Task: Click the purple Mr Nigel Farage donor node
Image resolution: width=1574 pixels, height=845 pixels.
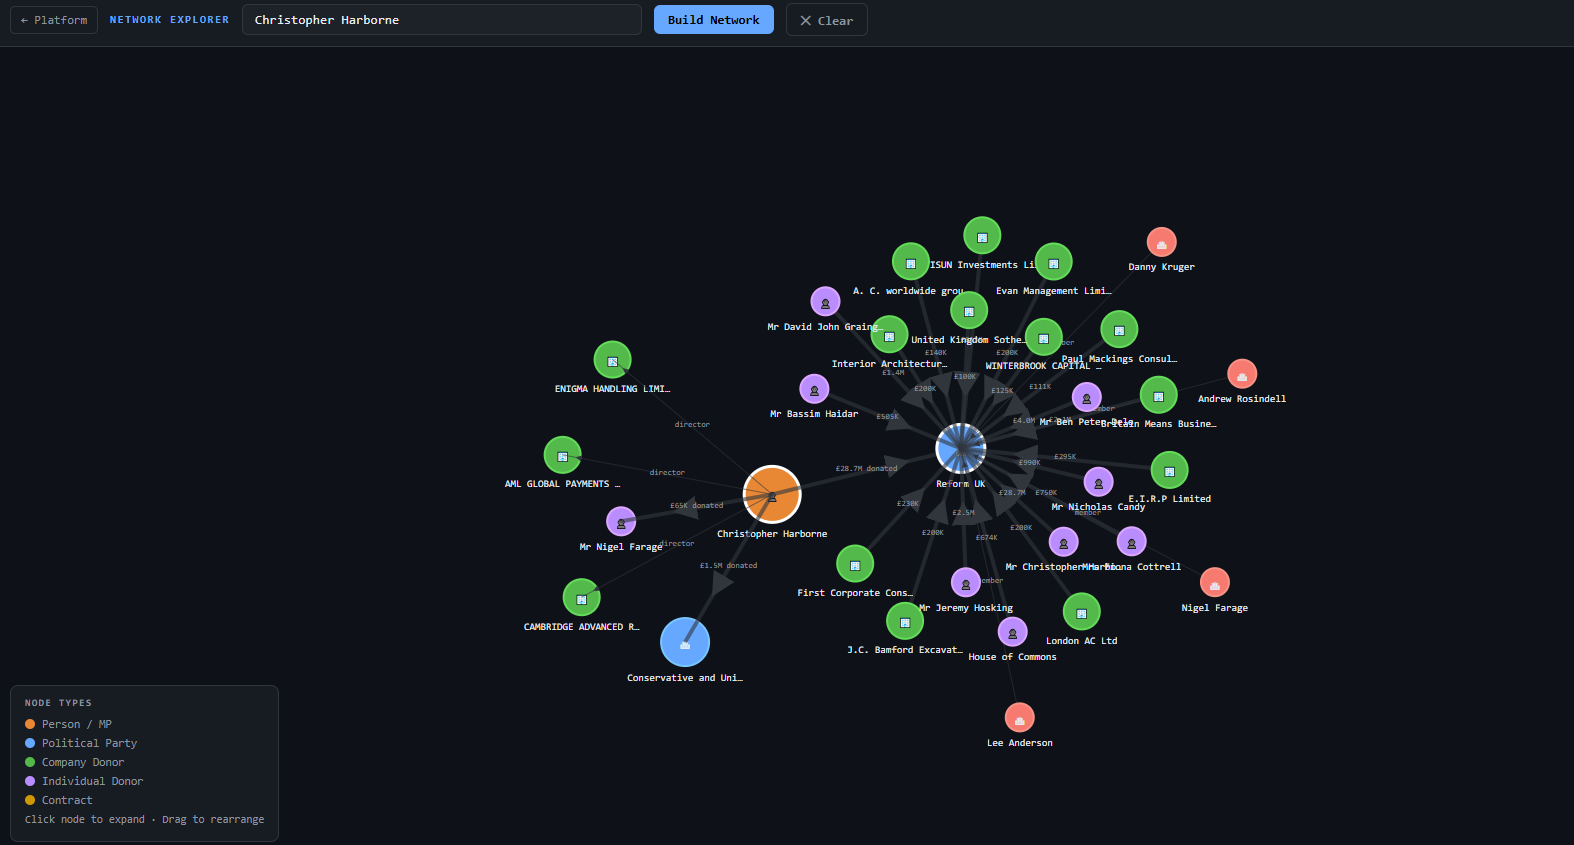Action: (x=621, y=521)
